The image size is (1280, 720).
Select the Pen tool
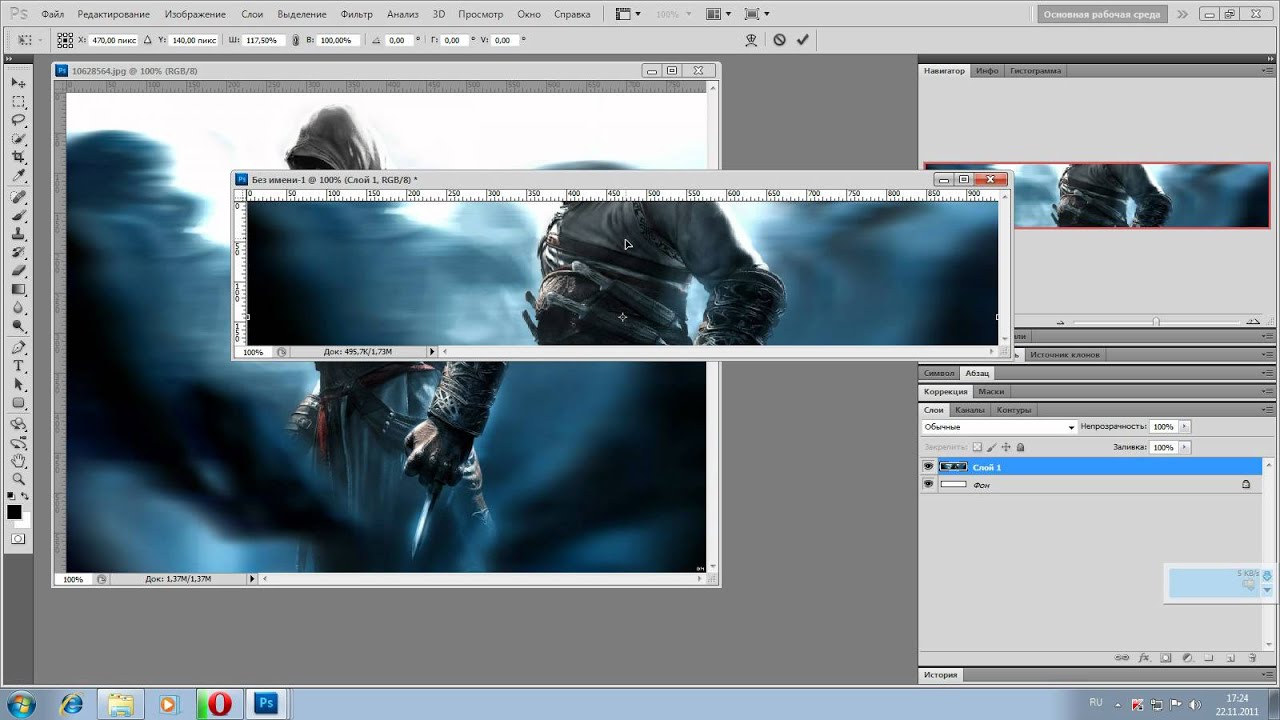(18, 348)
